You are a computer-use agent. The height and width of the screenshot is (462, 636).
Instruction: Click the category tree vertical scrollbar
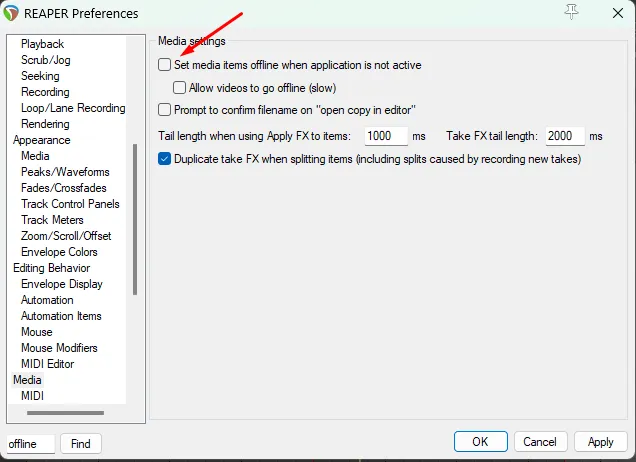tap(135, 219)
